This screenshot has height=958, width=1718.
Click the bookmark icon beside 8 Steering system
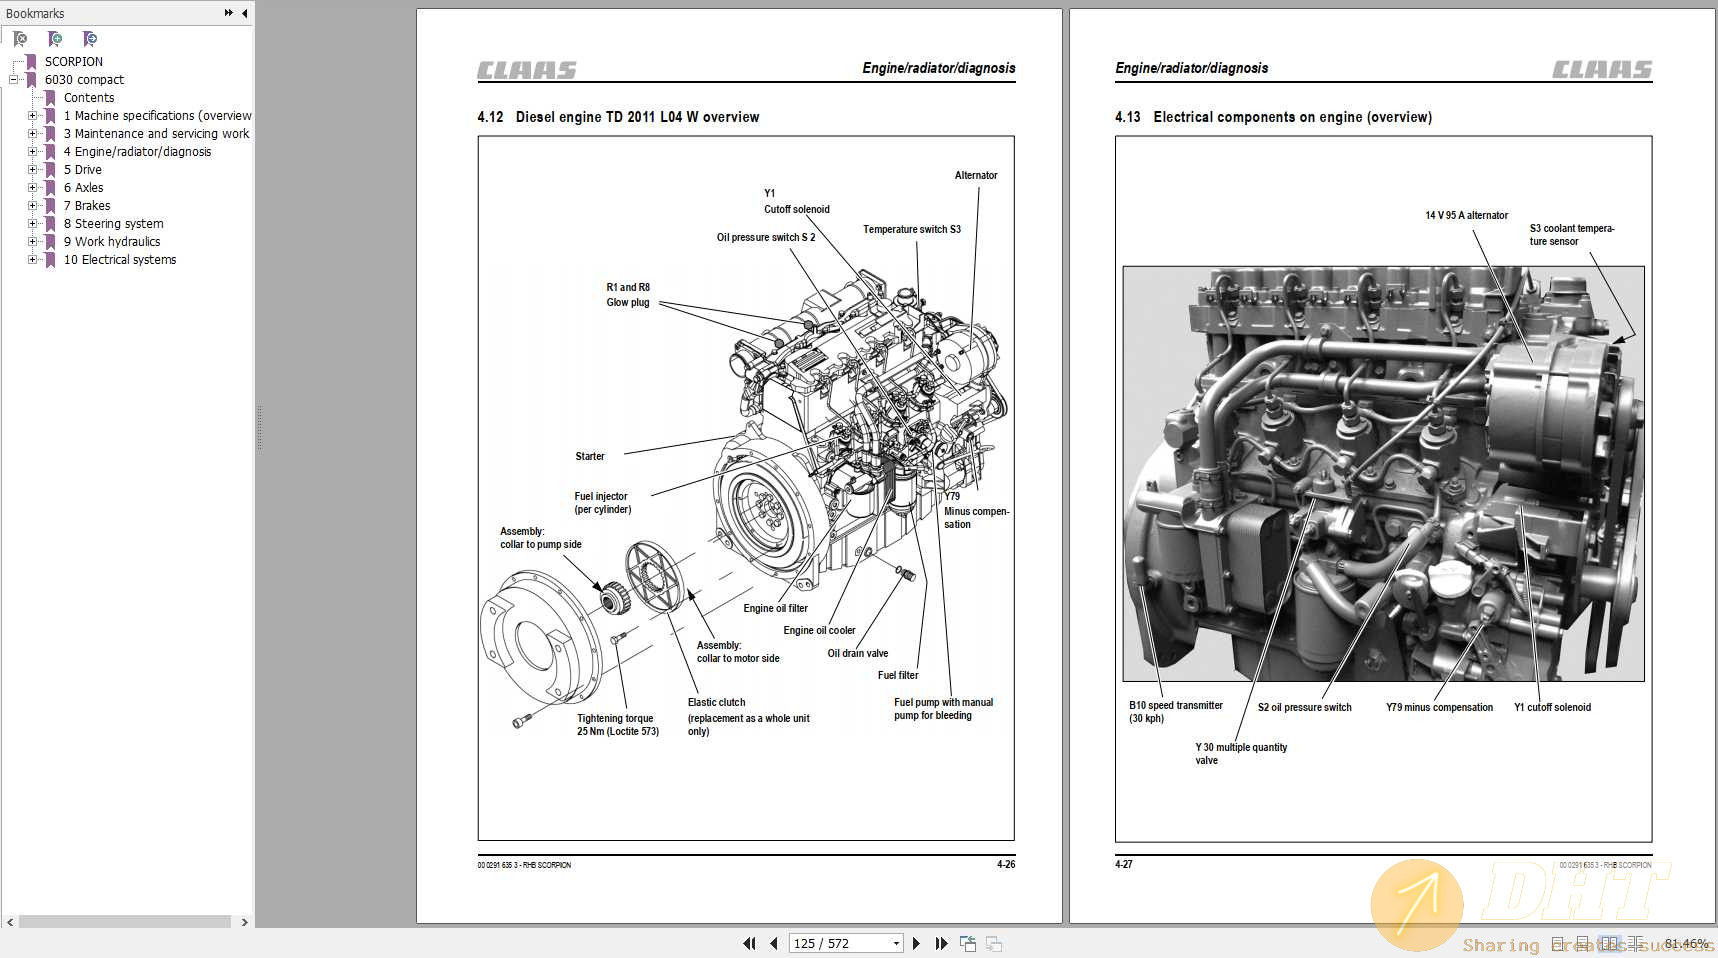pos(50,224)
